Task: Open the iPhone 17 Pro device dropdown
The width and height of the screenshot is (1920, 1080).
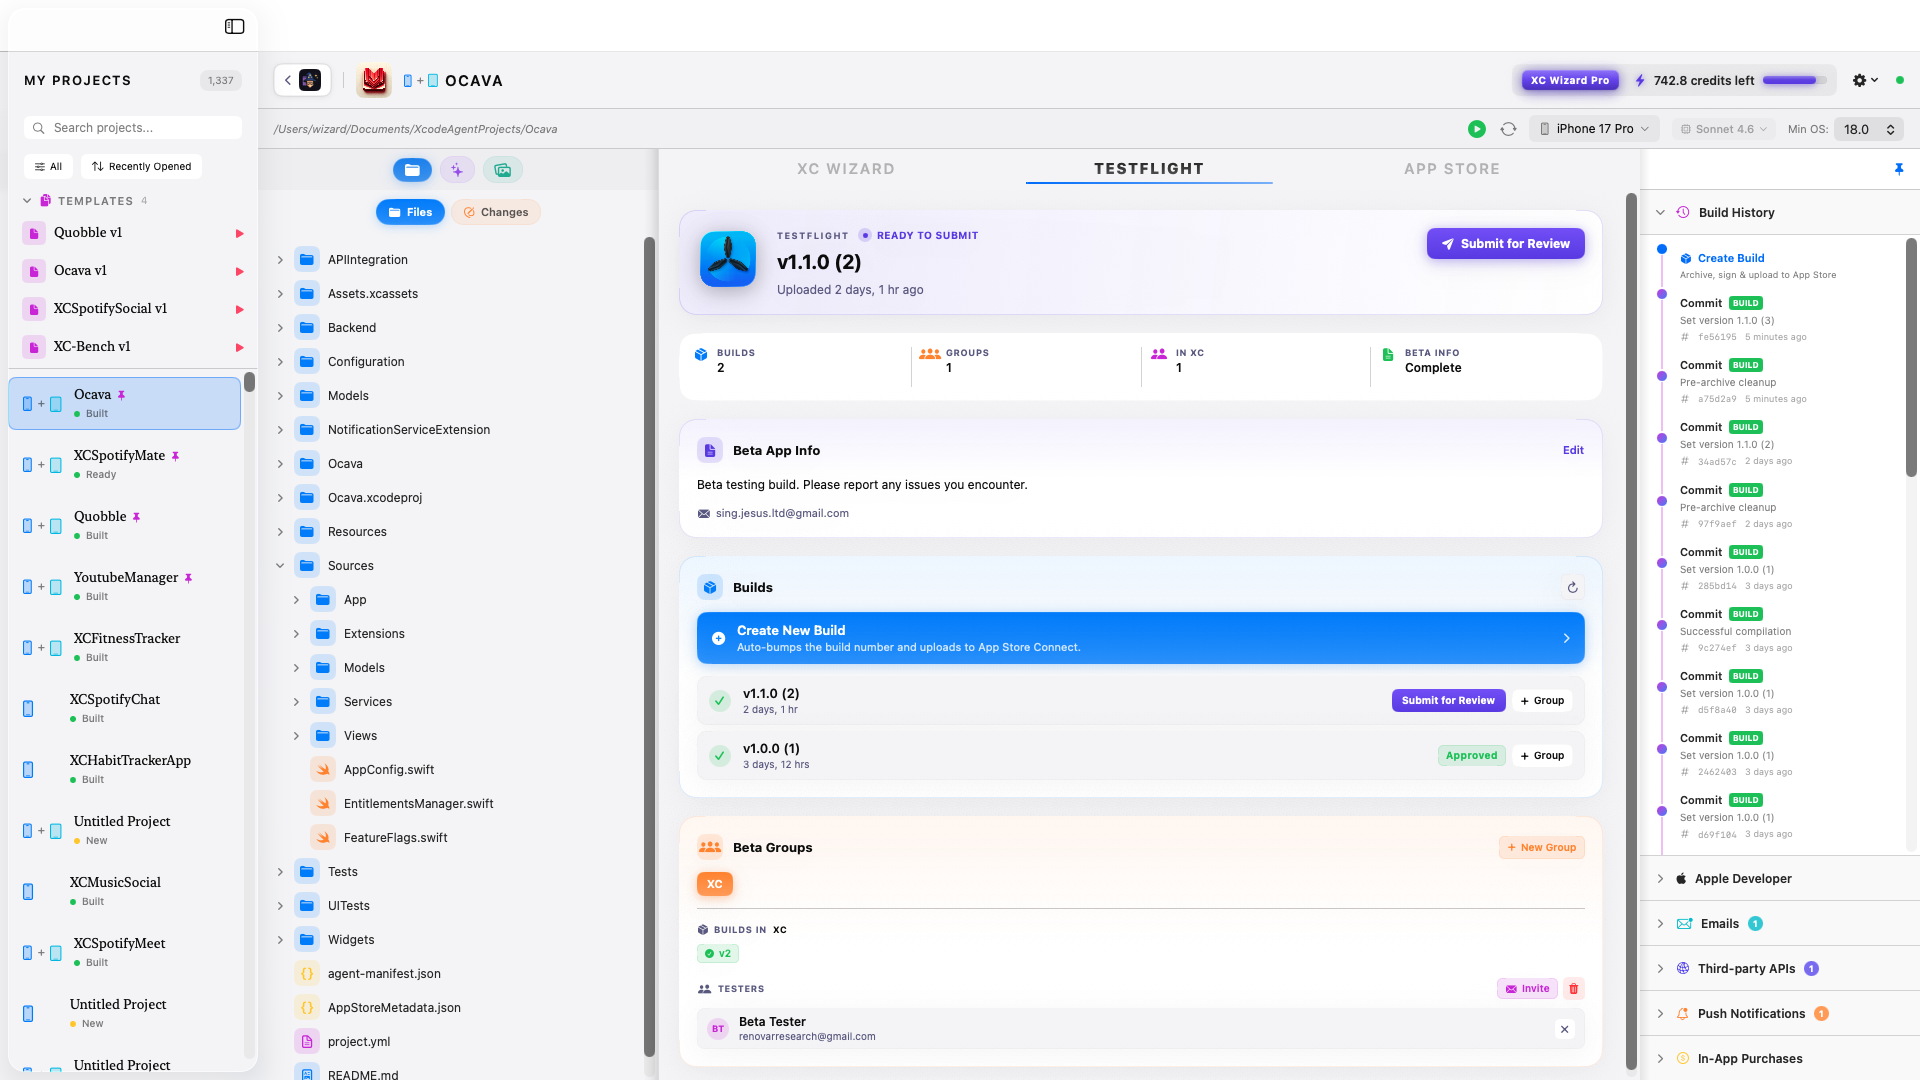Action: click(1594, 129)
